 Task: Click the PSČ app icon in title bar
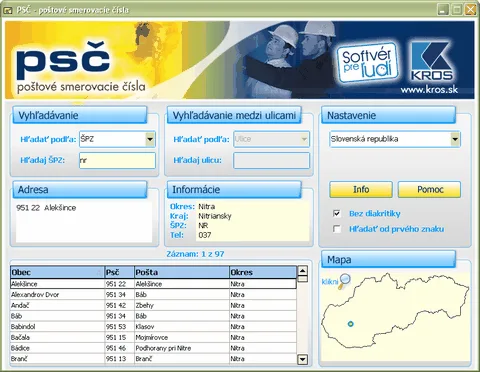coord(8,10)
